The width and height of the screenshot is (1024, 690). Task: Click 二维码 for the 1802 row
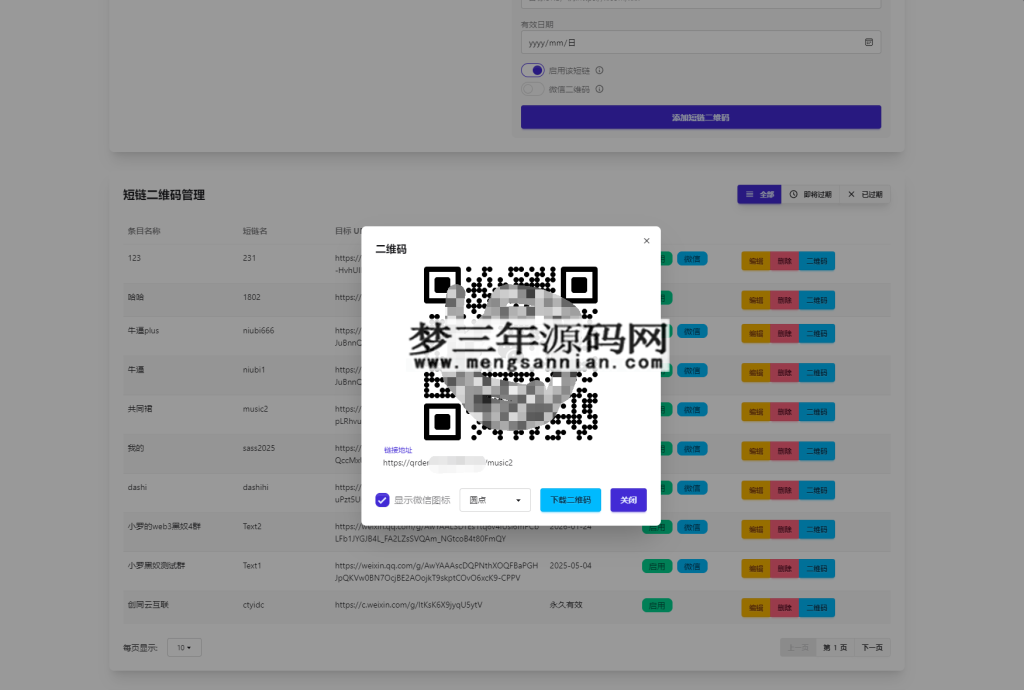816,300
